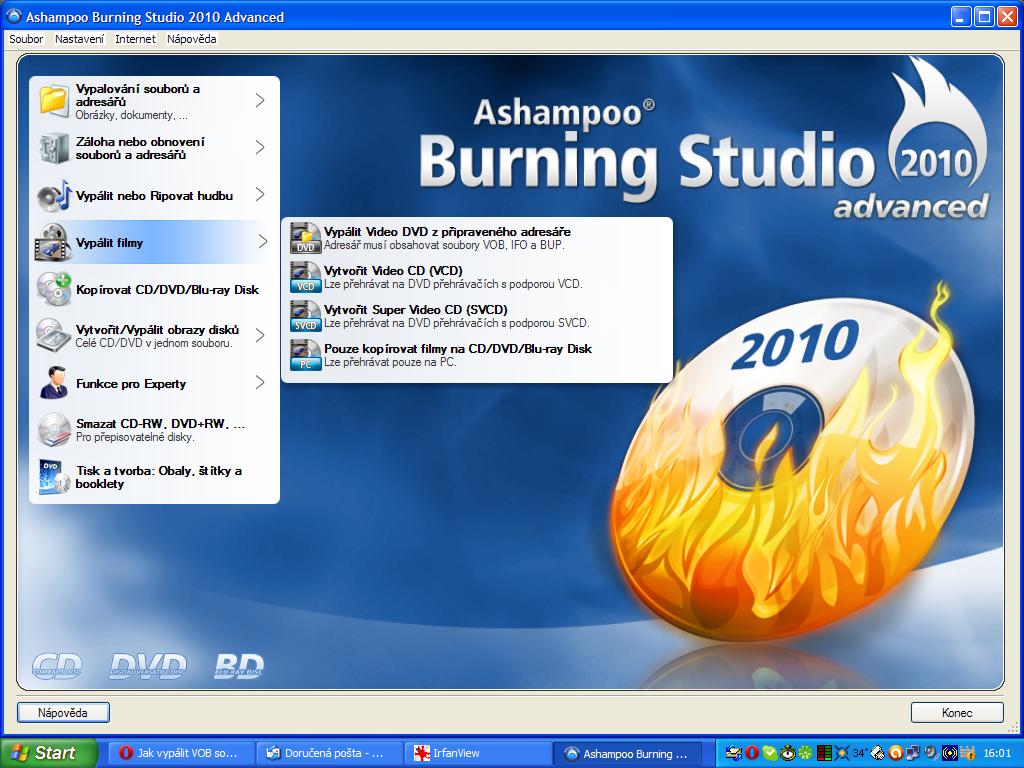Screen dimensions: 1024x768
Task: Click the network computers tray icon
Action: click(x=912, y=753)
